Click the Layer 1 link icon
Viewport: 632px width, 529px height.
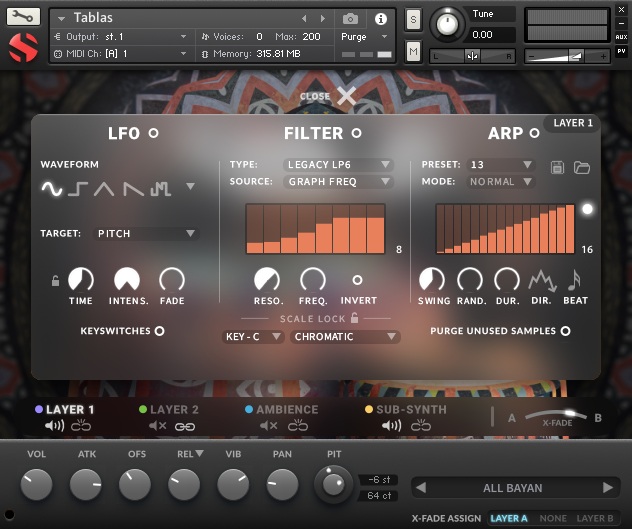click(81, 426)
